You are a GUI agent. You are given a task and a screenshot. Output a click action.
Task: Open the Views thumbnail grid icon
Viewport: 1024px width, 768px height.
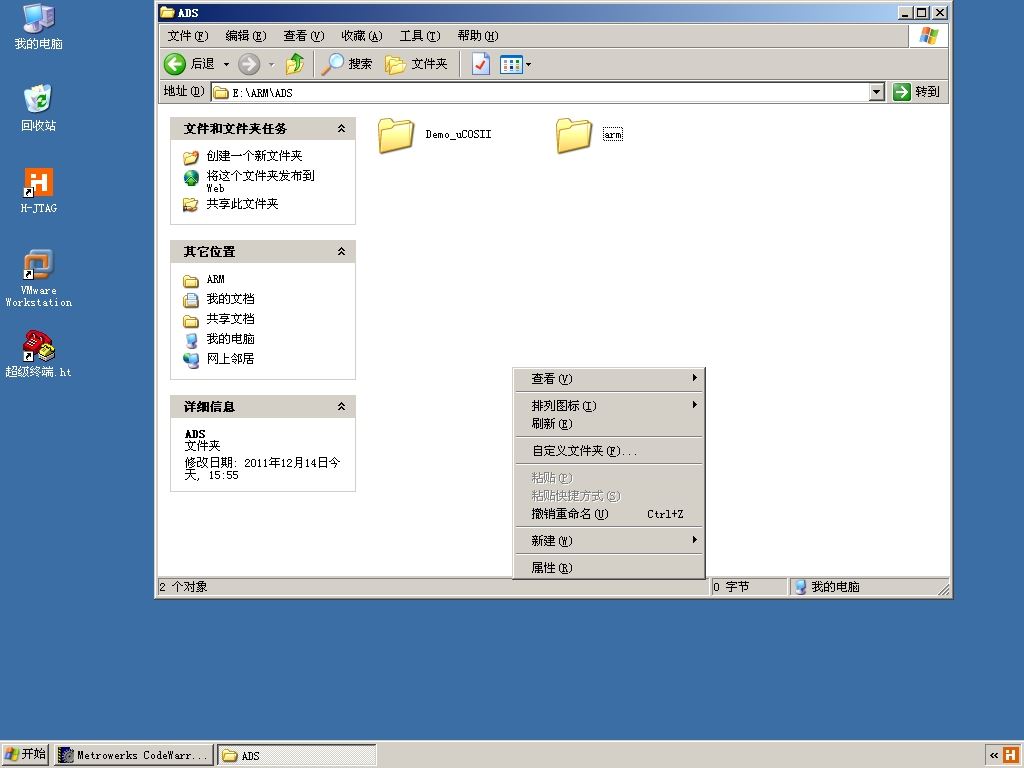click(511, 64)
